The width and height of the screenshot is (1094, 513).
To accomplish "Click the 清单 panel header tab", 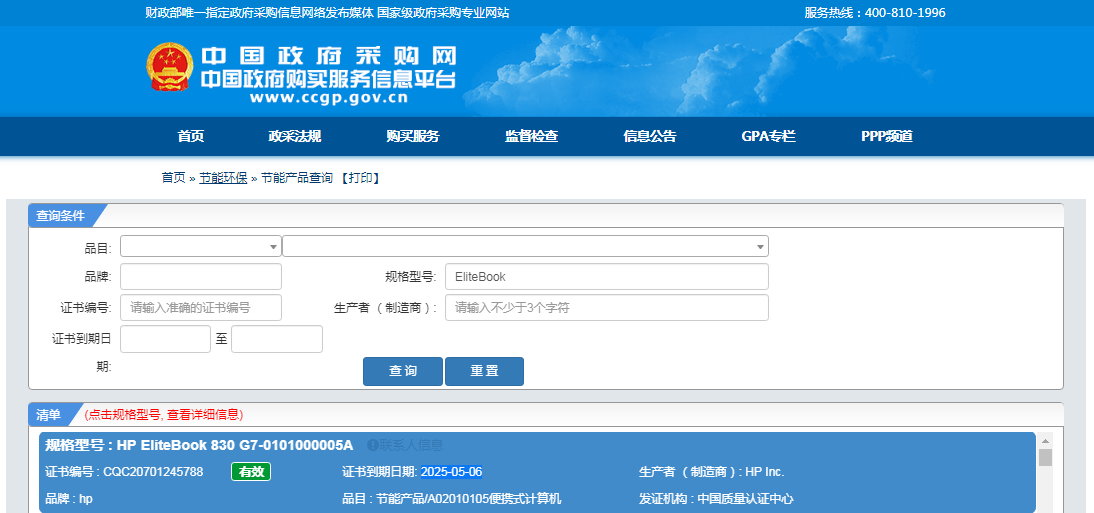I will [50, 415].
